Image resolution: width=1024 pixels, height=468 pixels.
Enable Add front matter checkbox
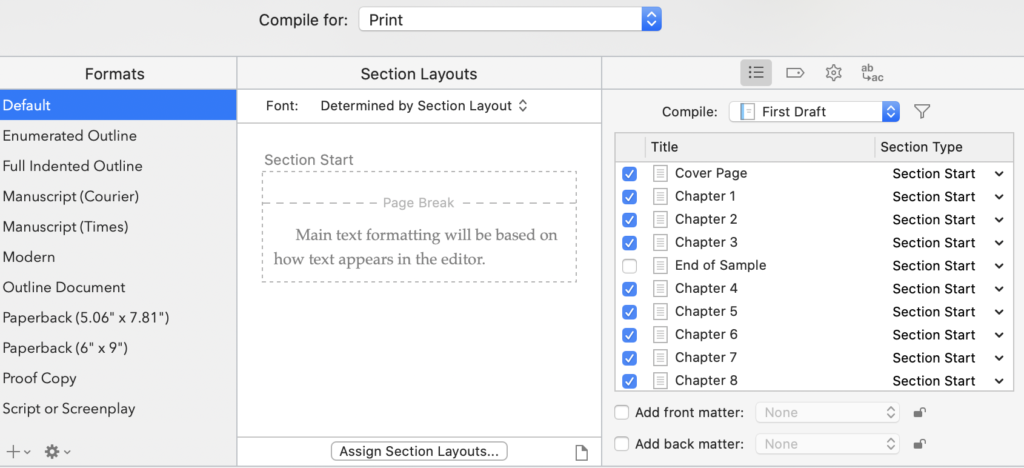click(x=622, y=412)
